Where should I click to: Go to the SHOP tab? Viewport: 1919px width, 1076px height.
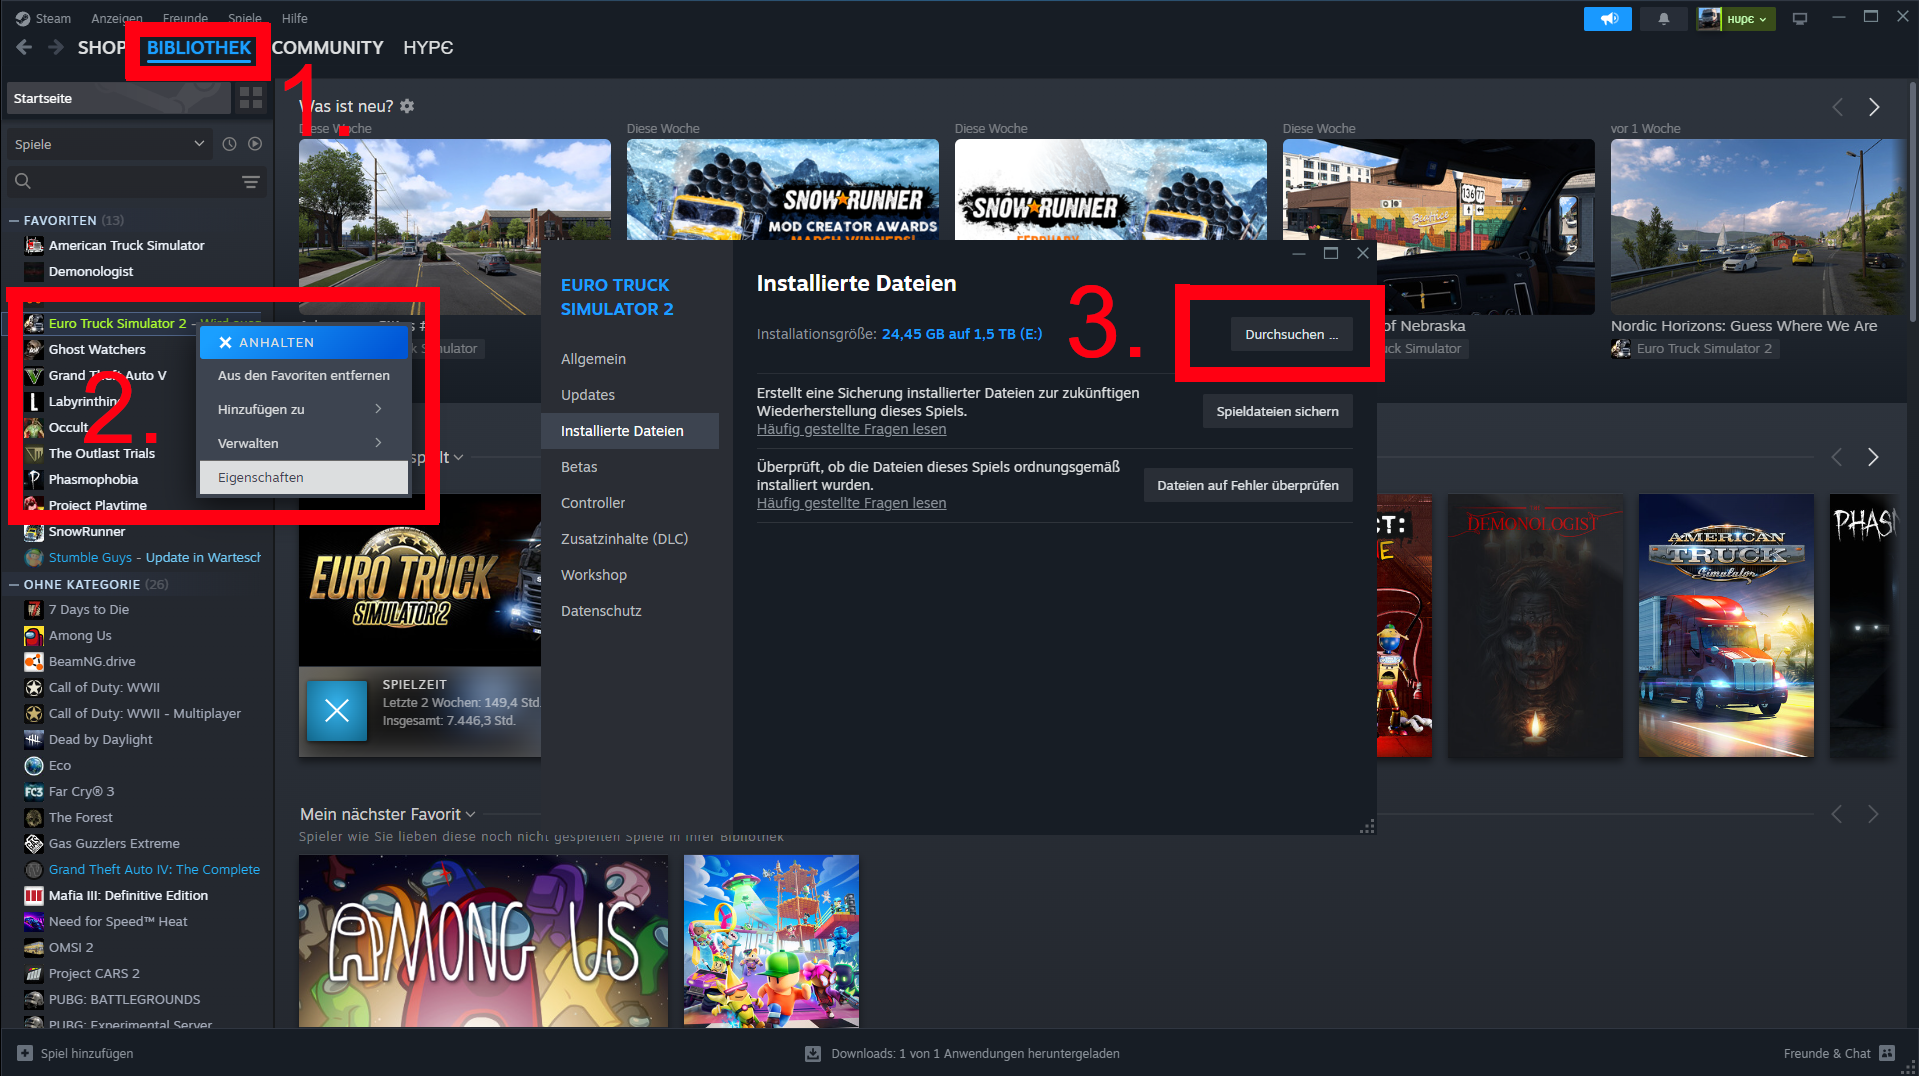pos(102,47)
